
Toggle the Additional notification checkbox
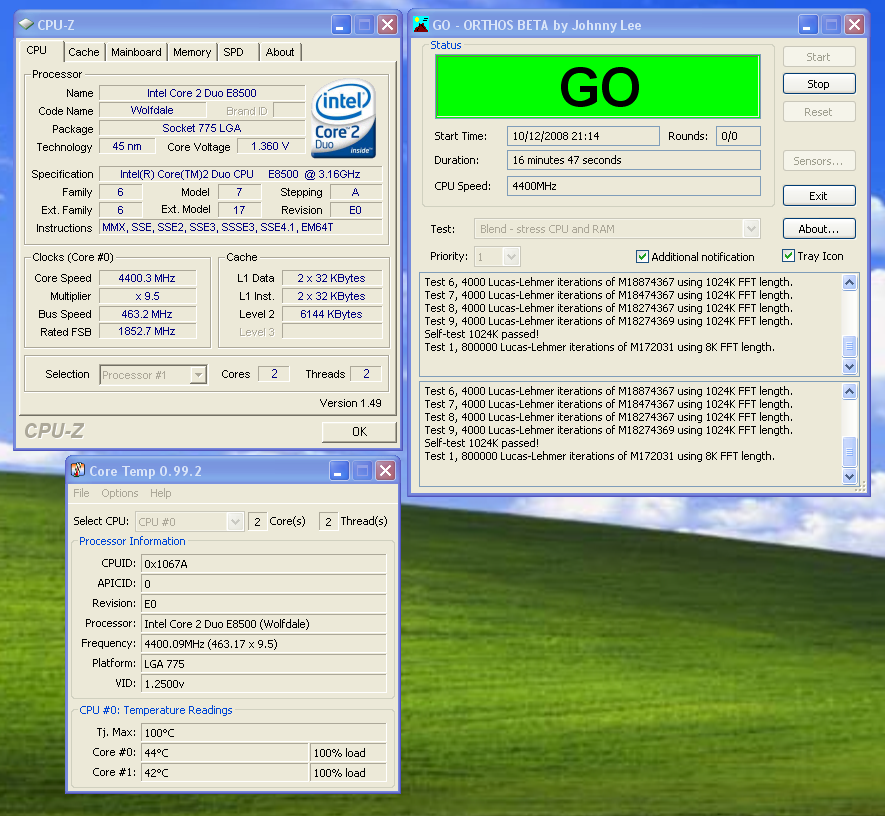[642, 257]
